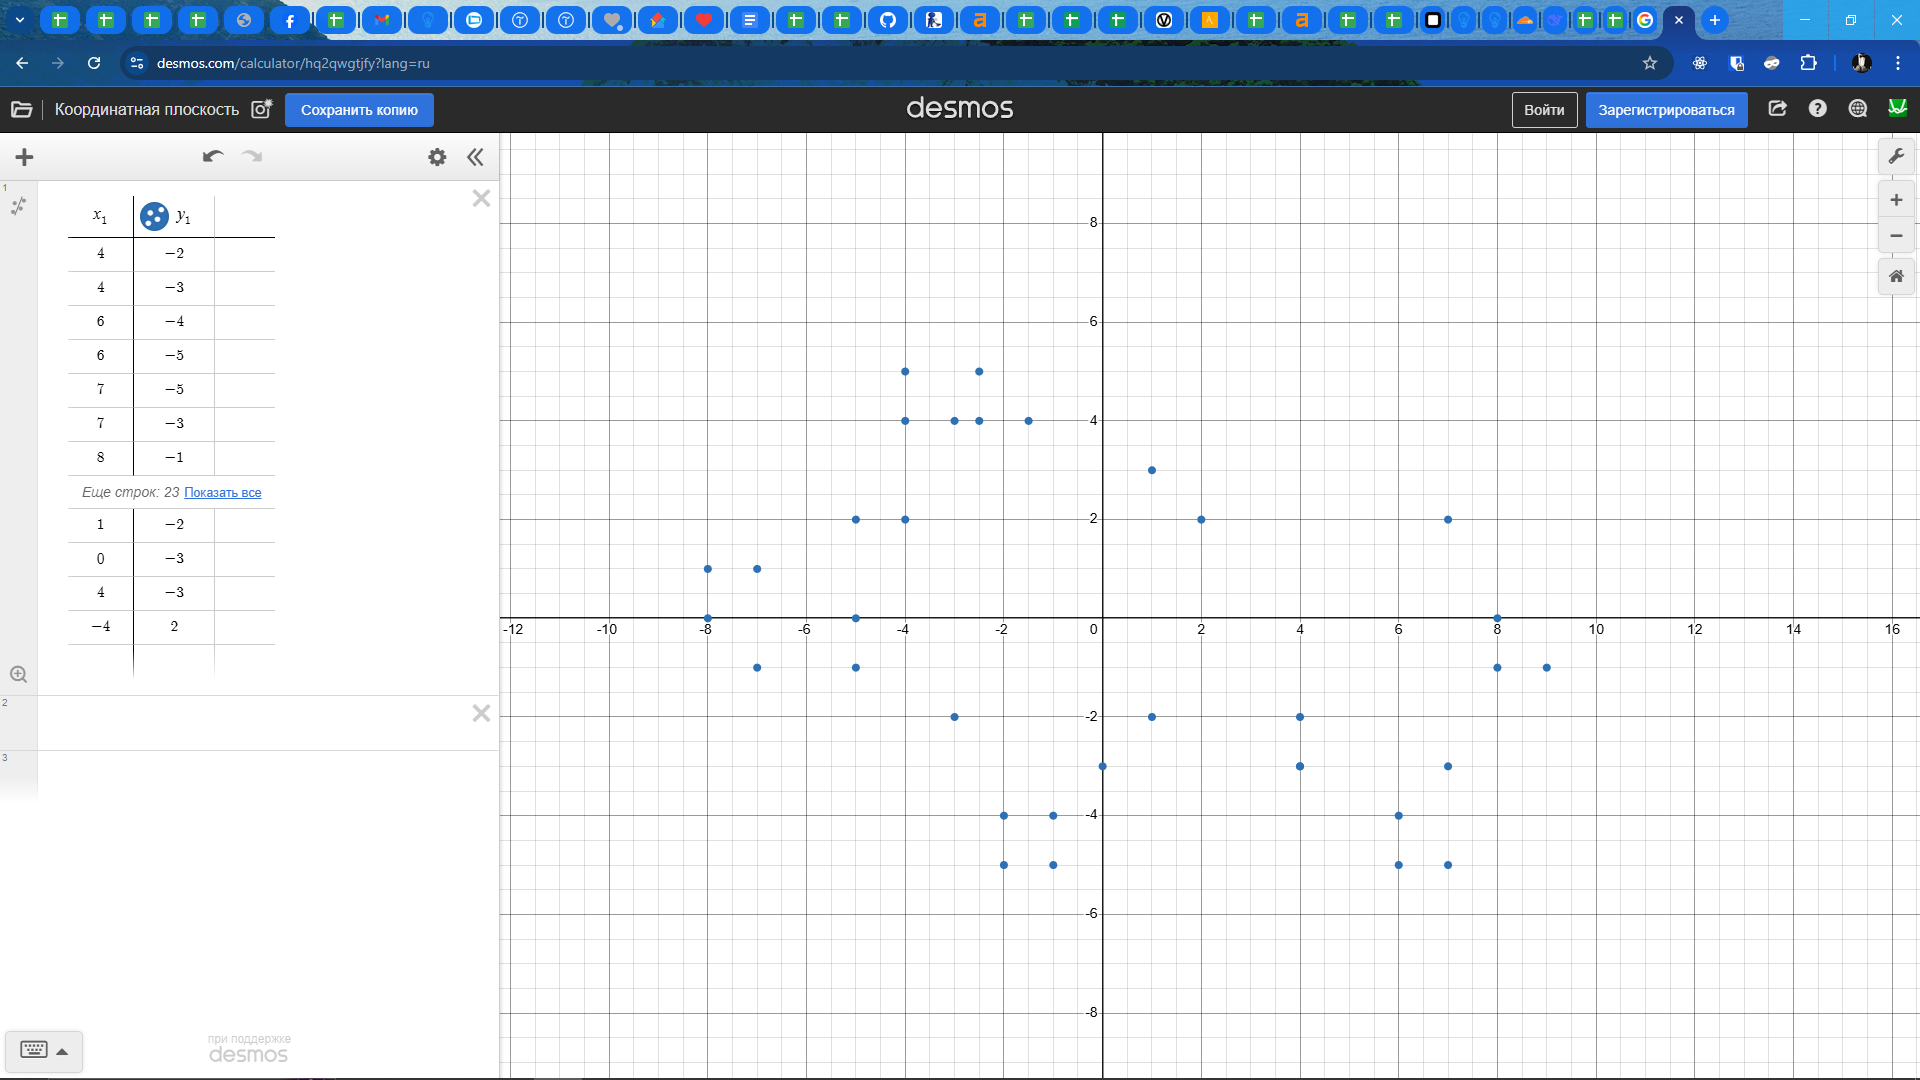Open the language globe menu

pos(1857,109)
